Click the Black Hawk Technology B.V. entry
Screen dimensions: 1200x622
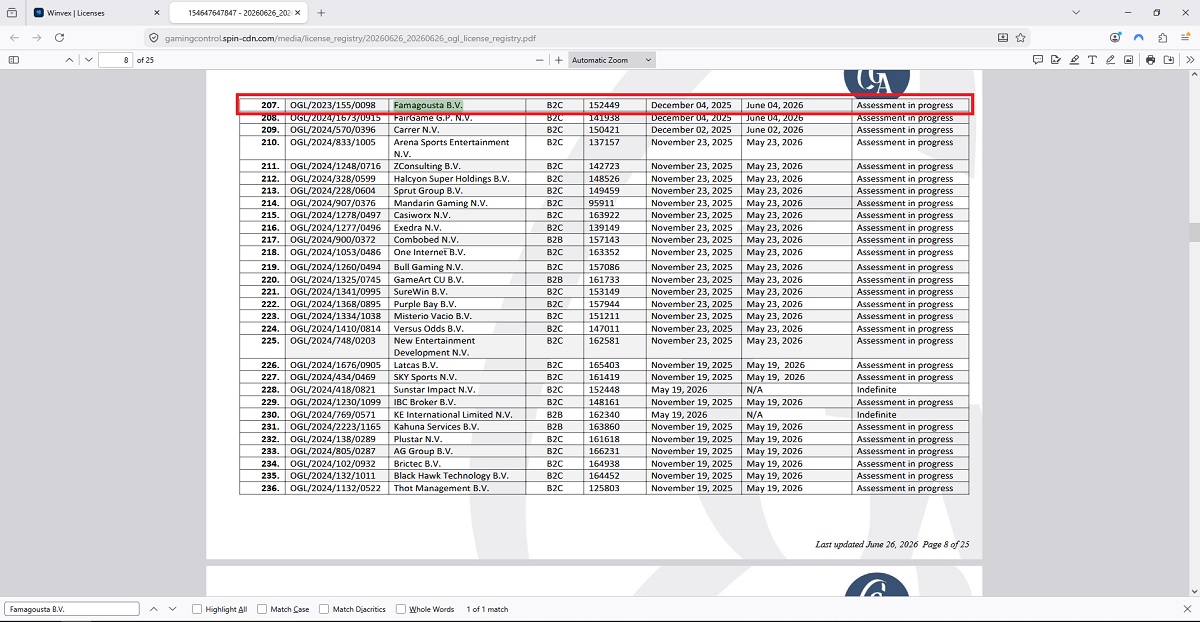click(450, 476)
